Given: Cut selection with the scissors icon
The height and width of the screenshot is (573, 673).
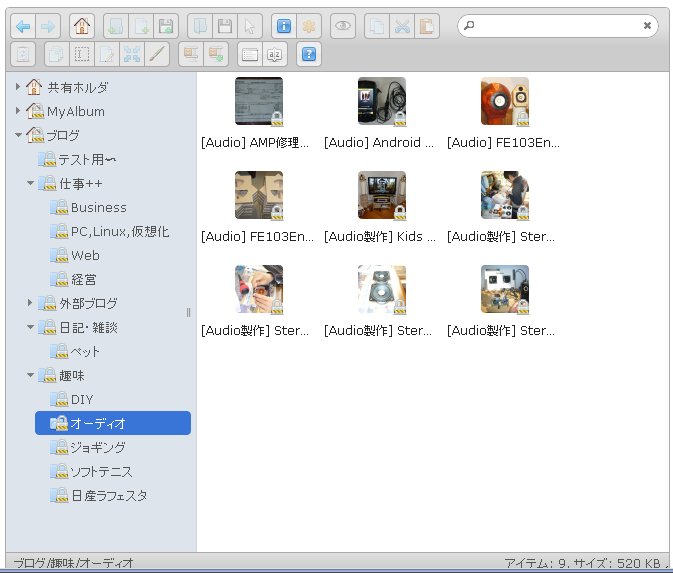Looking at the screenshot, I should click(402, 26).
